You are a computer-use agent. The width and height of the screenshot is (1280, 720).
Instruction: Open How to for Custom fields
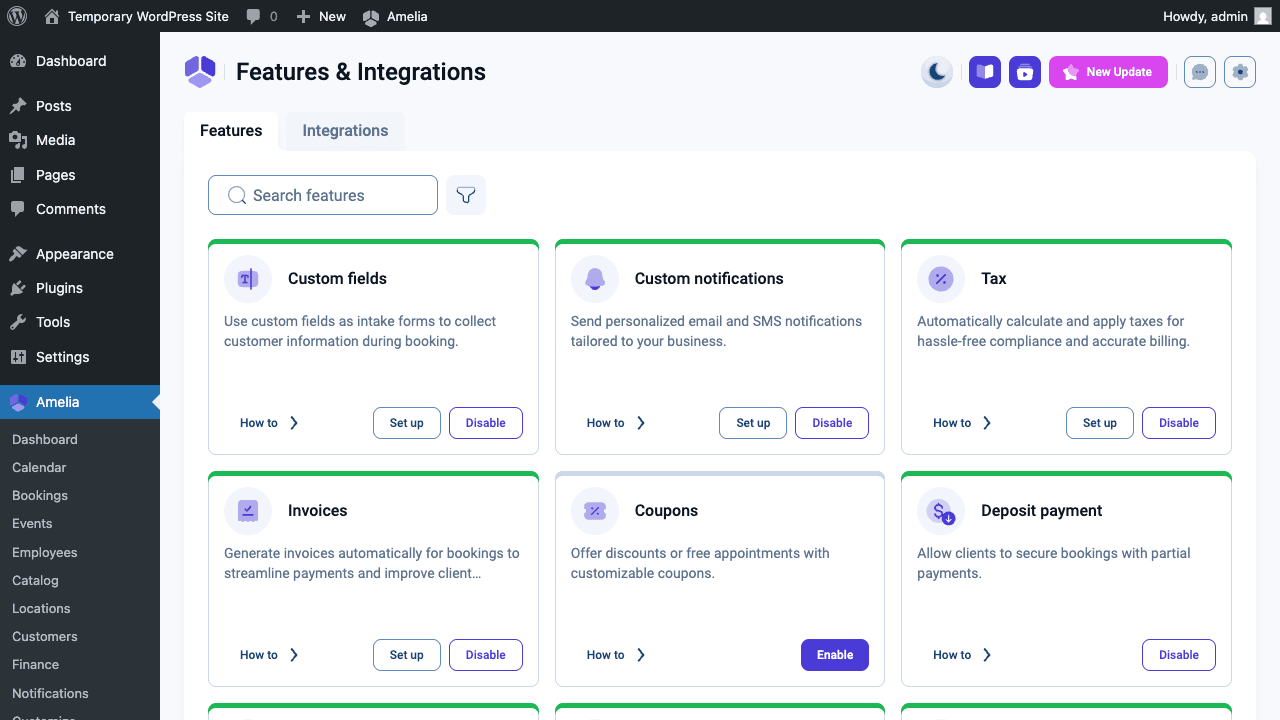point(269,423)
